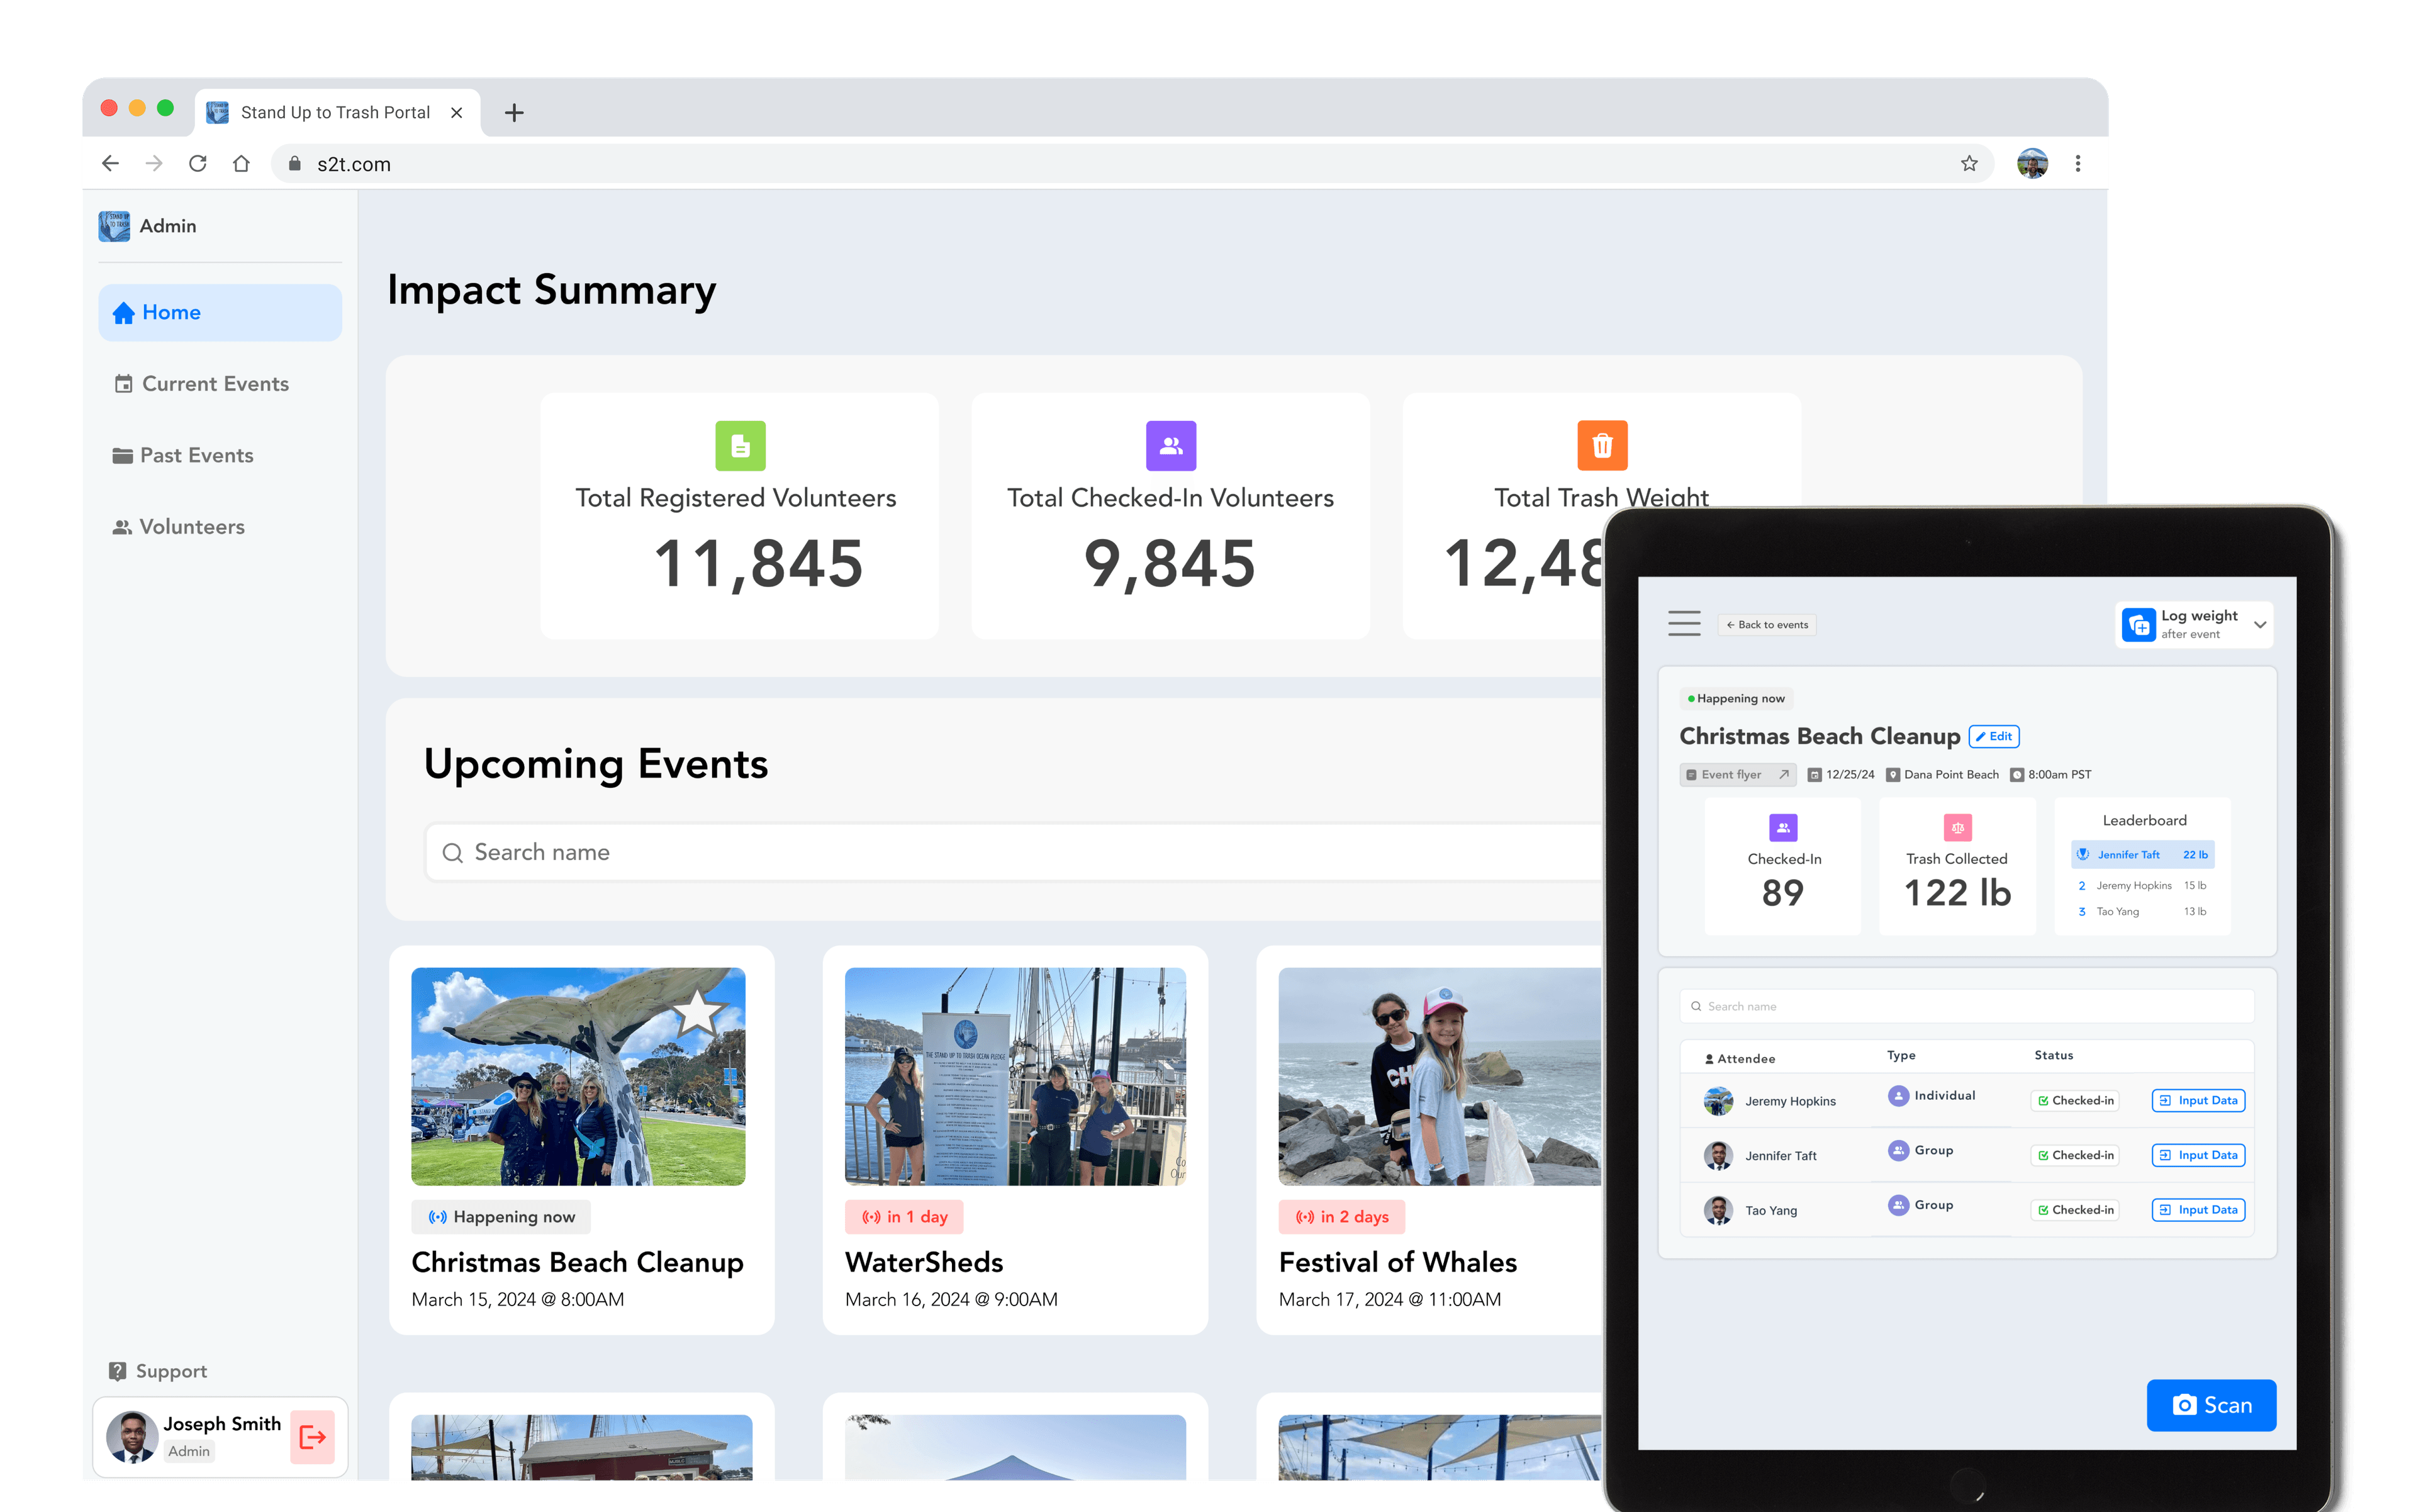Open Volunteers in the sidebar
The width and height of the screenshot is (2416, 1512).
179,527
